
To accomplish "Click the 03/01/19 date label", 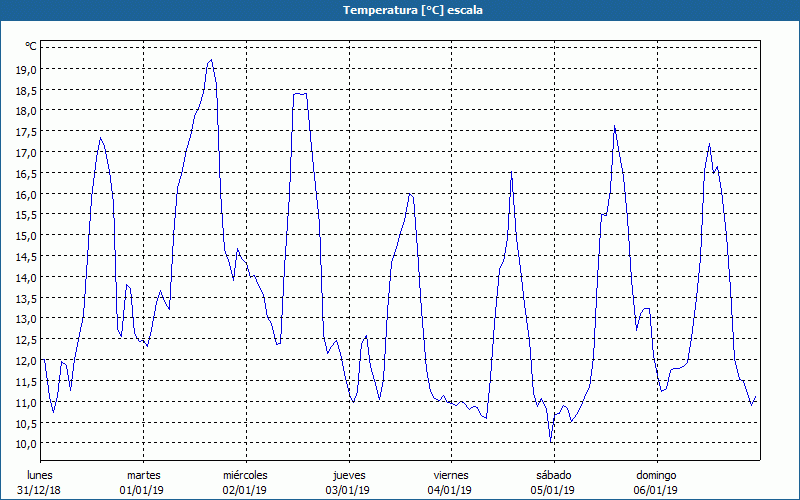I will click(x=348, y=490).
